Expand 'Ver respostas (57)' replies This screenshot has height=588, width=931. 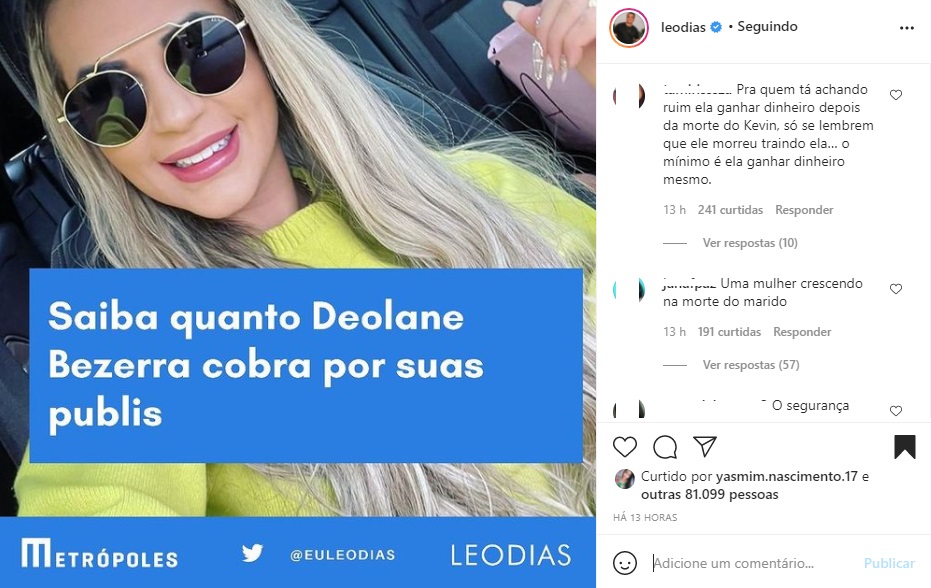751,365
